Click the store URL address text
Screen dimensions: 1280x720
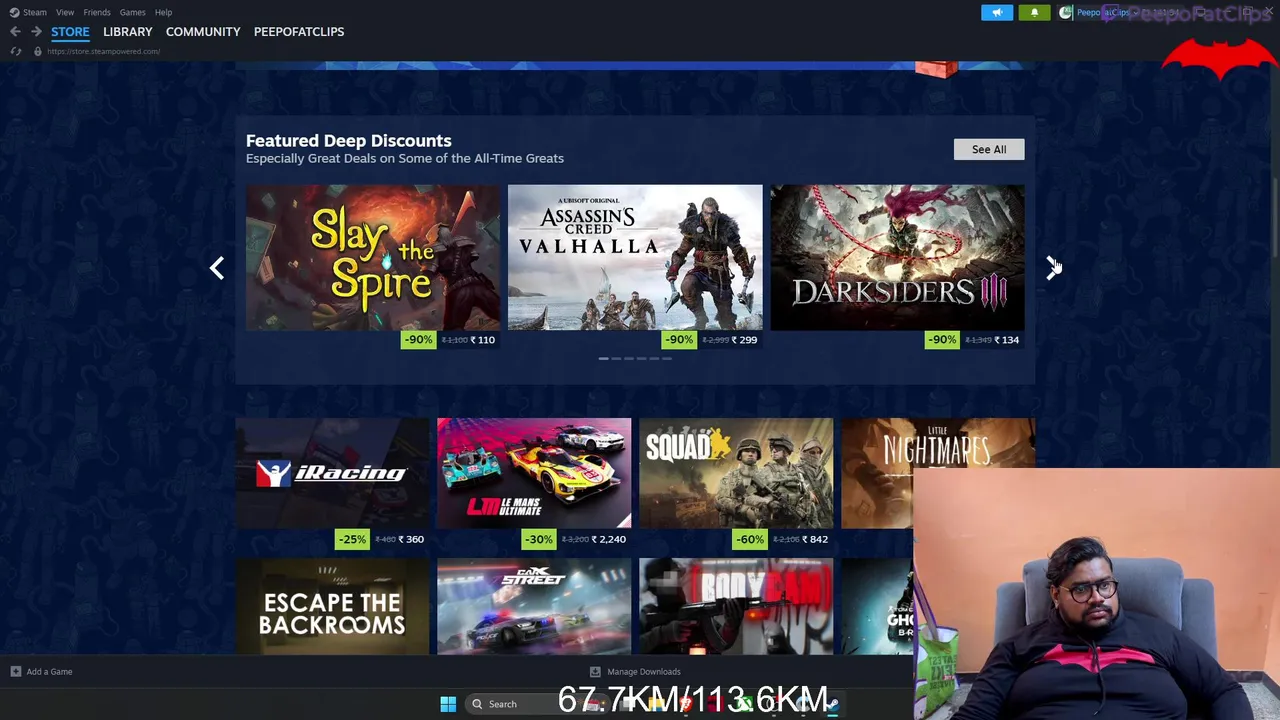[x=103, y=51]
